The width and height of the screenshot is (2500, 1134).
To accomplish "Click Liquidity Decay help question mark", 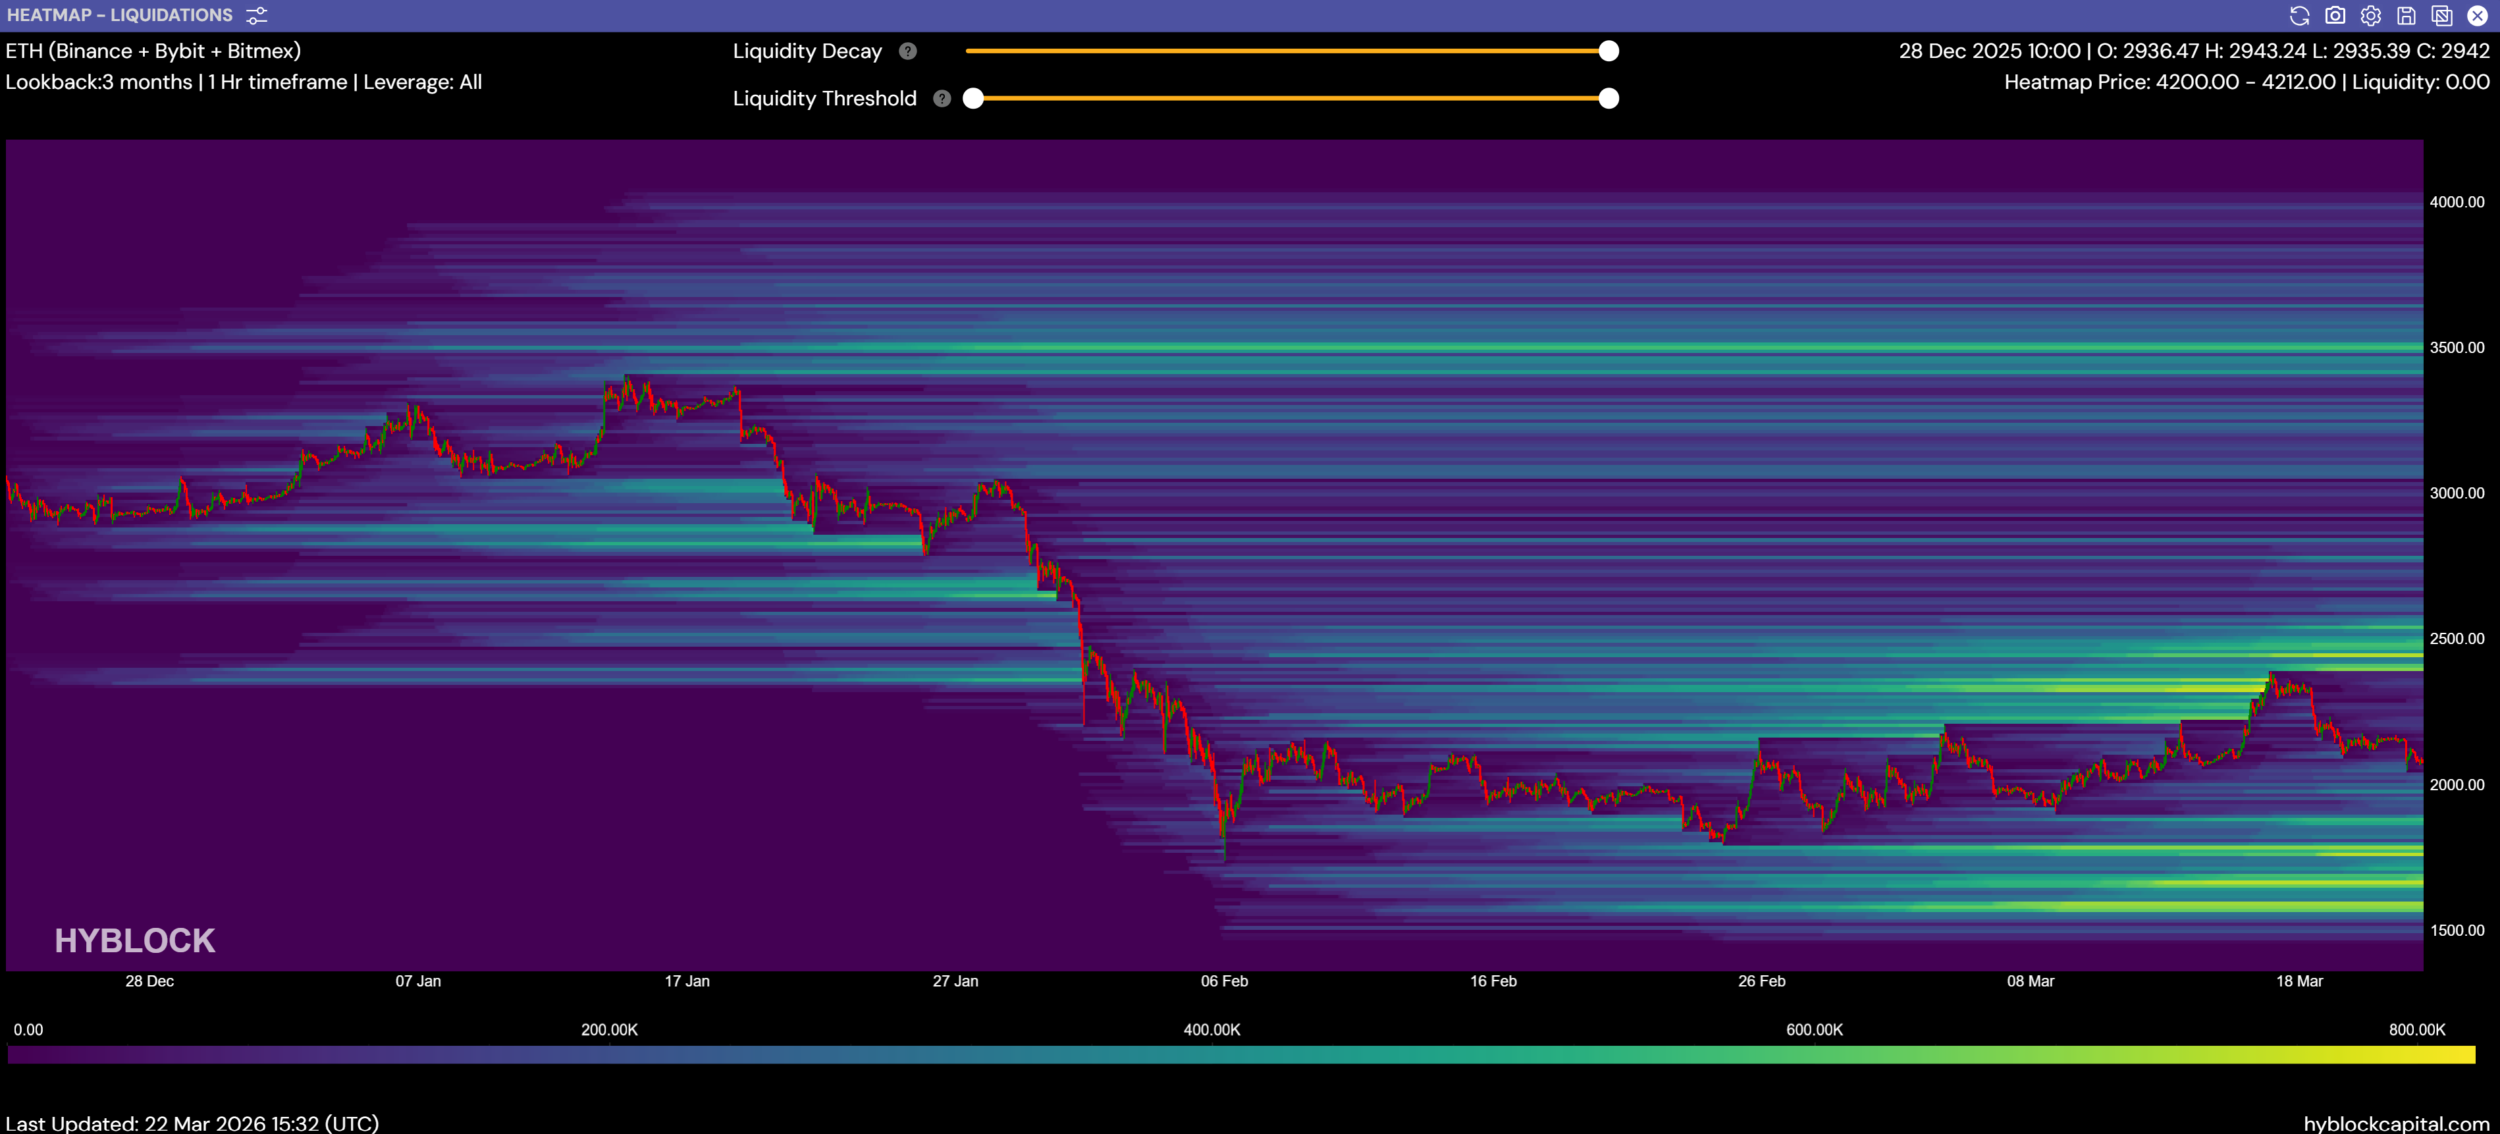I will (x=907, y=51).
